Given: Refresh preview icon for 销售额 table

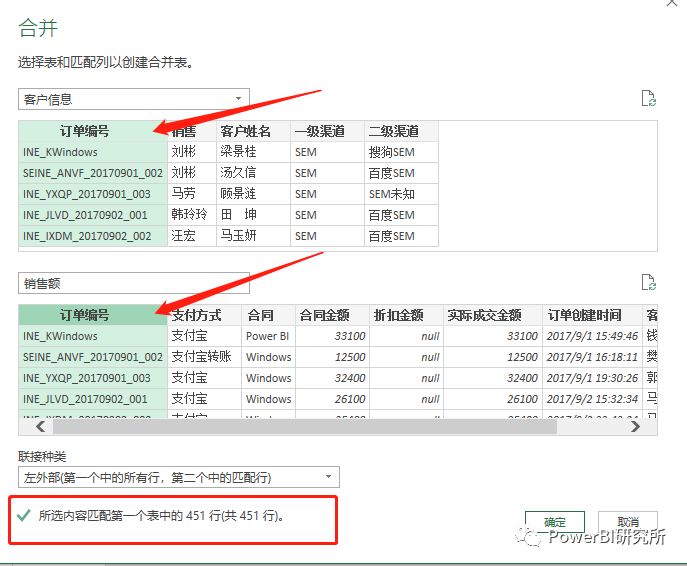Looking at the screenshot, I should coord(648,282).
